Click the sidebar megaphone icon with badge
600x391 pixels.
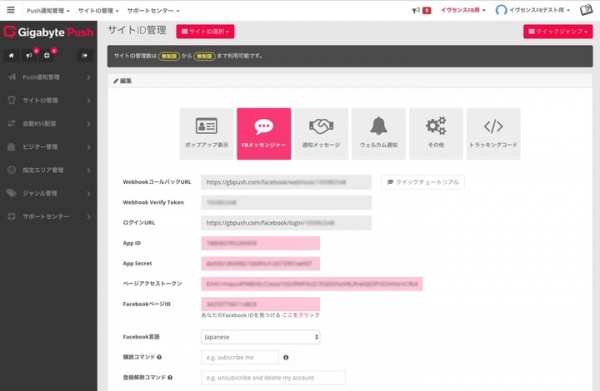coord(29,55)
